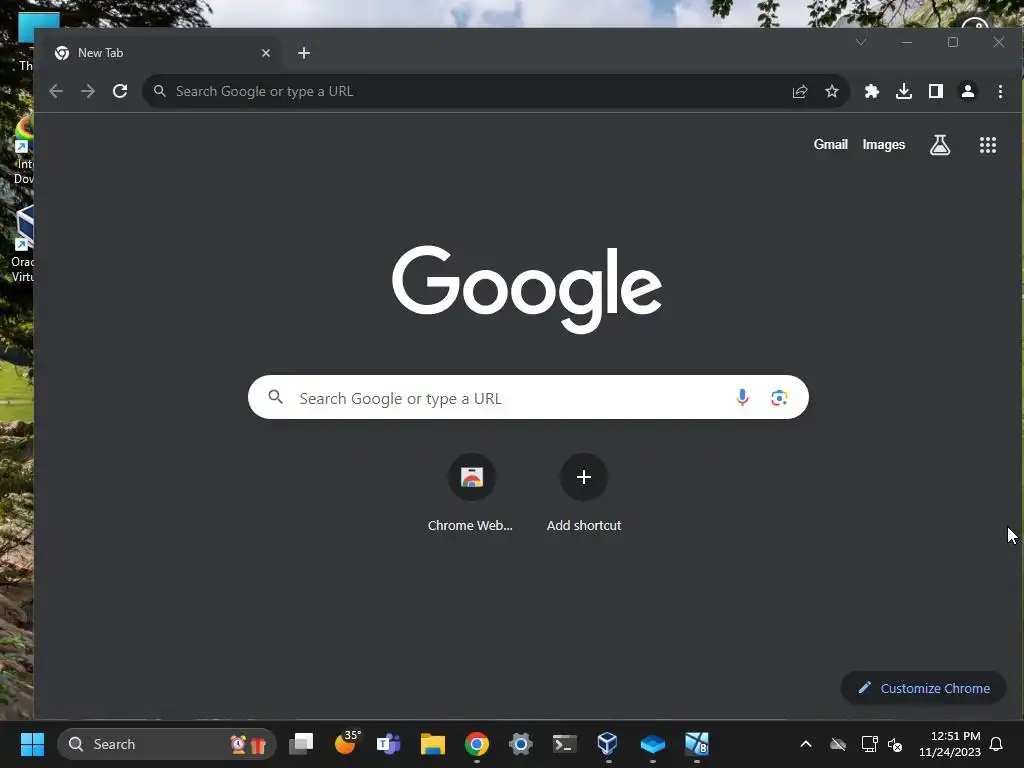
Task: Open the Images link
Action: 884,144
